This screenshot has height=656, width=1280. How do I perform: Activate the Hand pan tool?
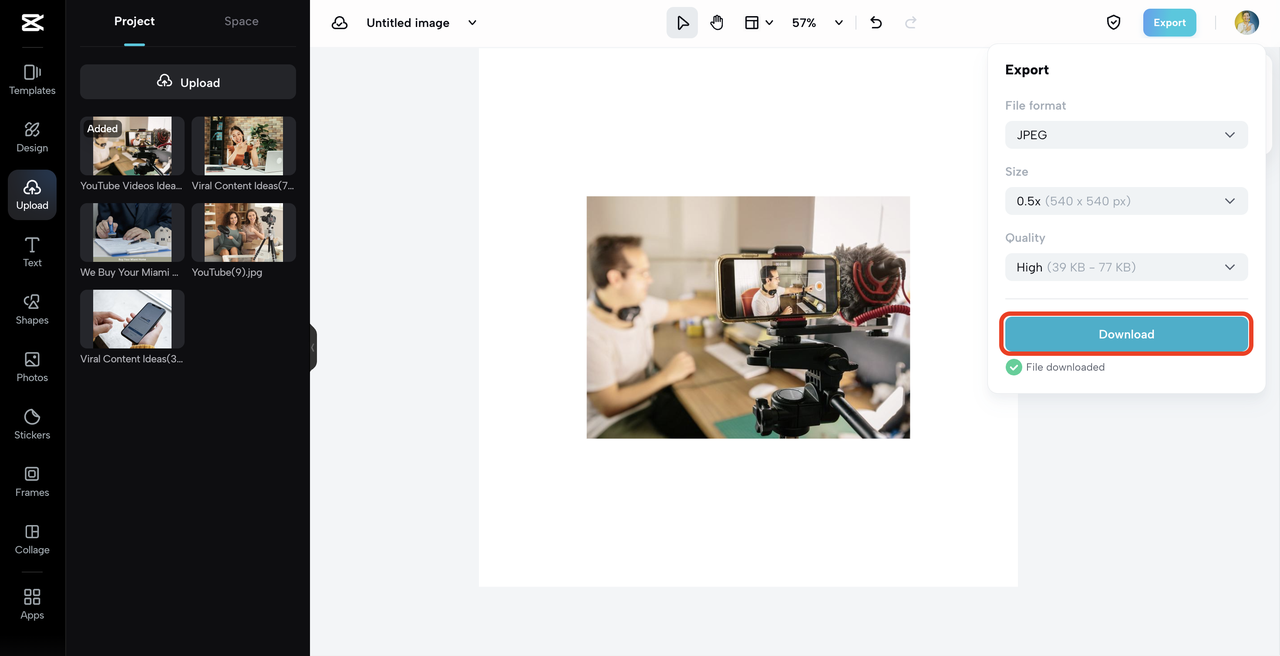point(717,22)
